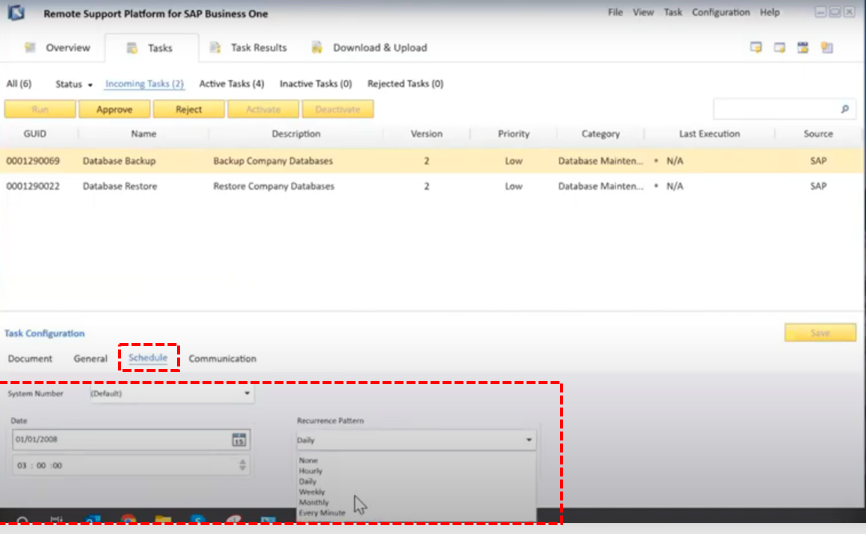
Task: Sort by the Category column header
Action: 600,134
